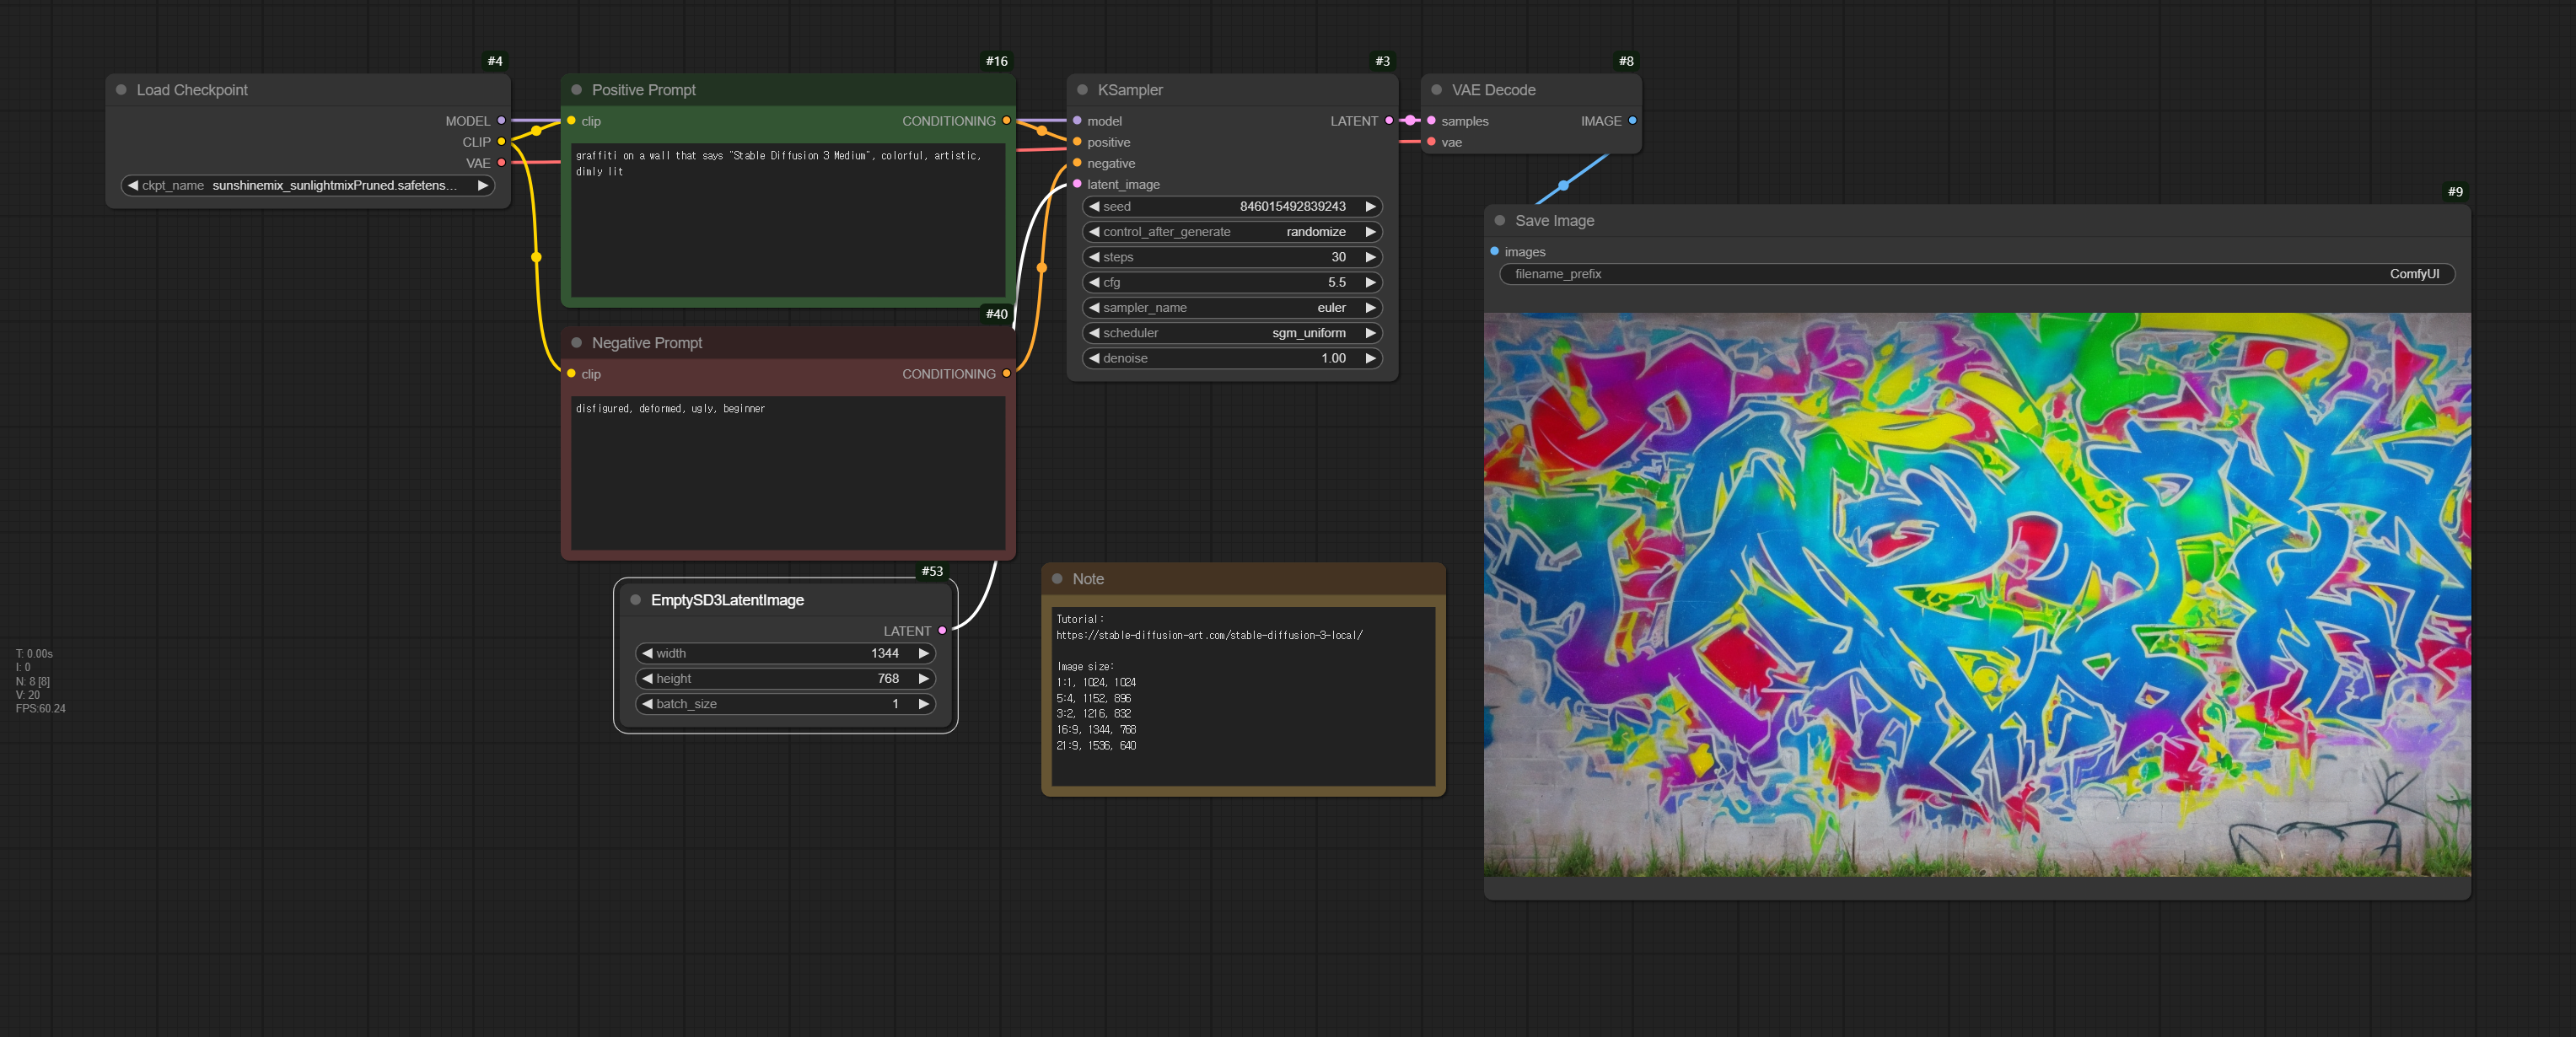Viewport: 2576px width, 1037px height.
Task: Click the latent_image input socket on KSampler
Action: point(1077,184)
